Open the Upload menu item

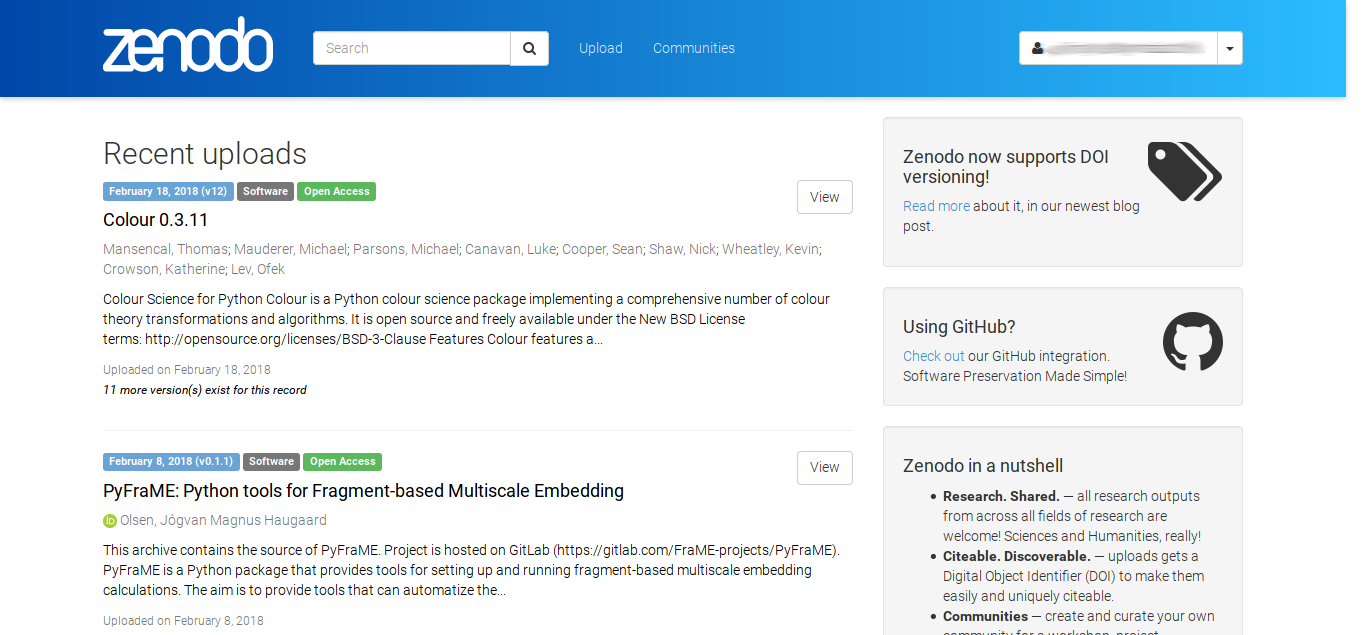coord(600,48)
